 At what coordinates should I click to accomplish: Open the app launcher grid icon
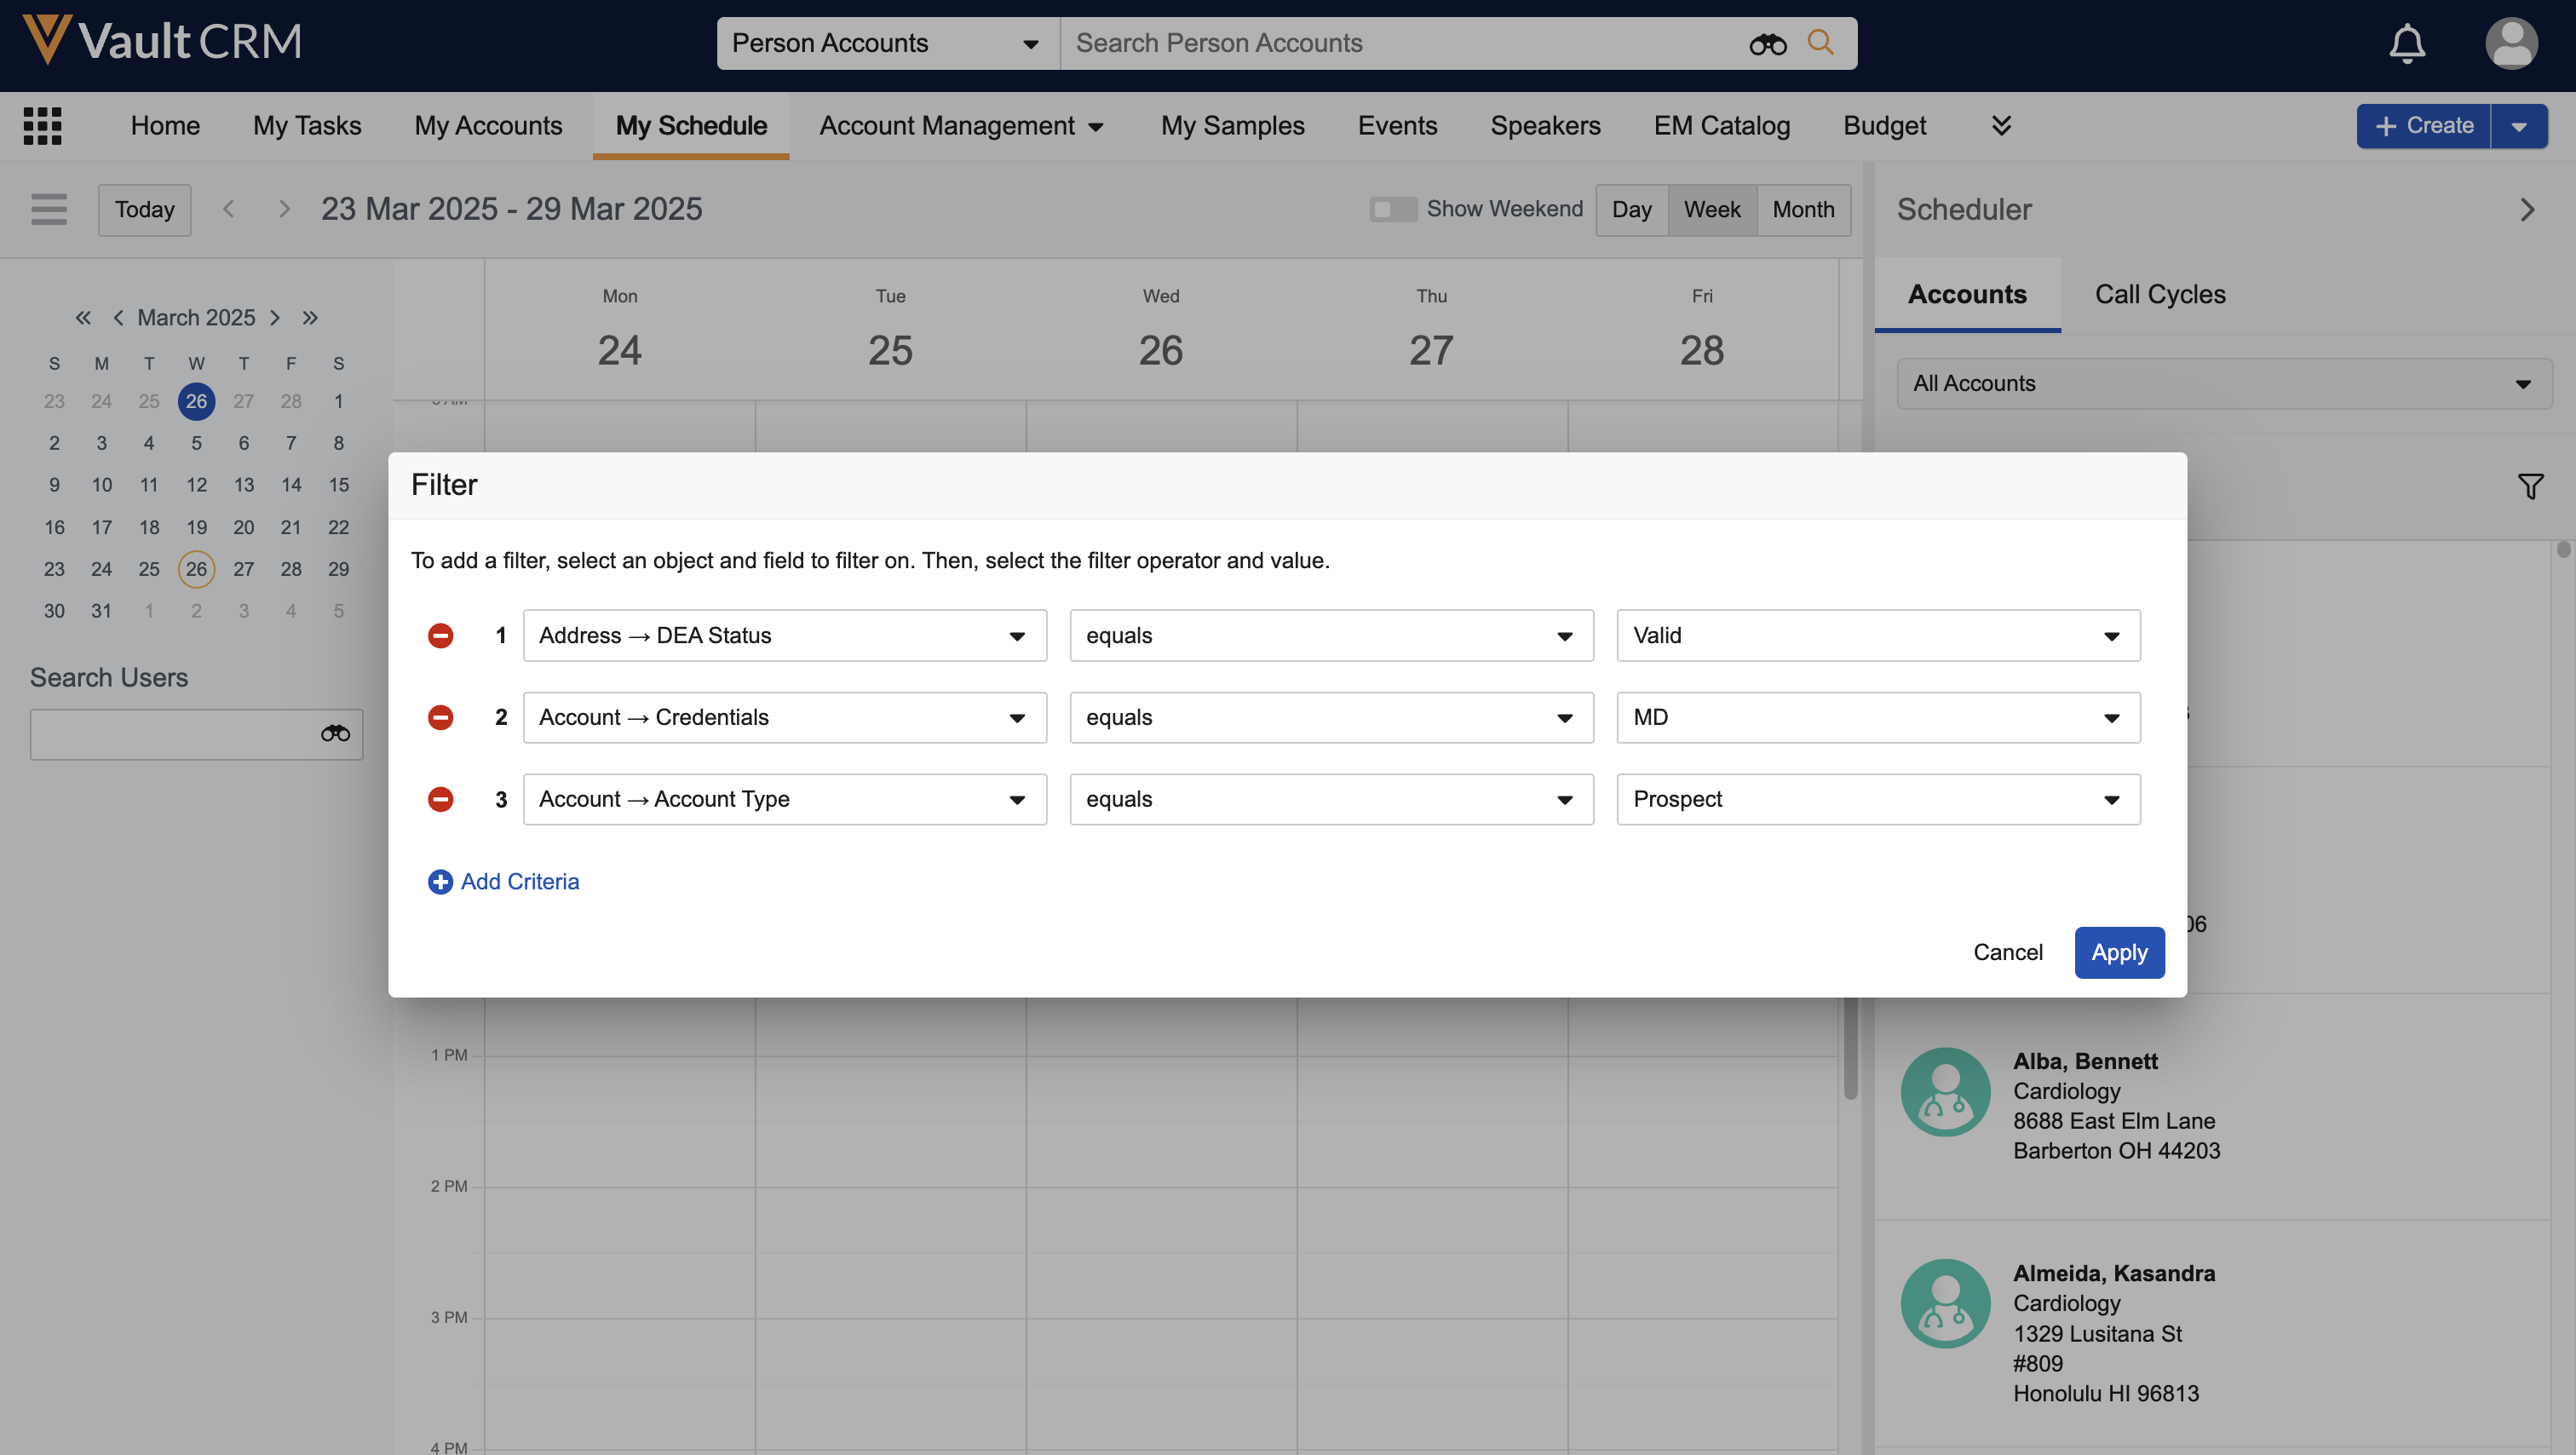(42, 126)
